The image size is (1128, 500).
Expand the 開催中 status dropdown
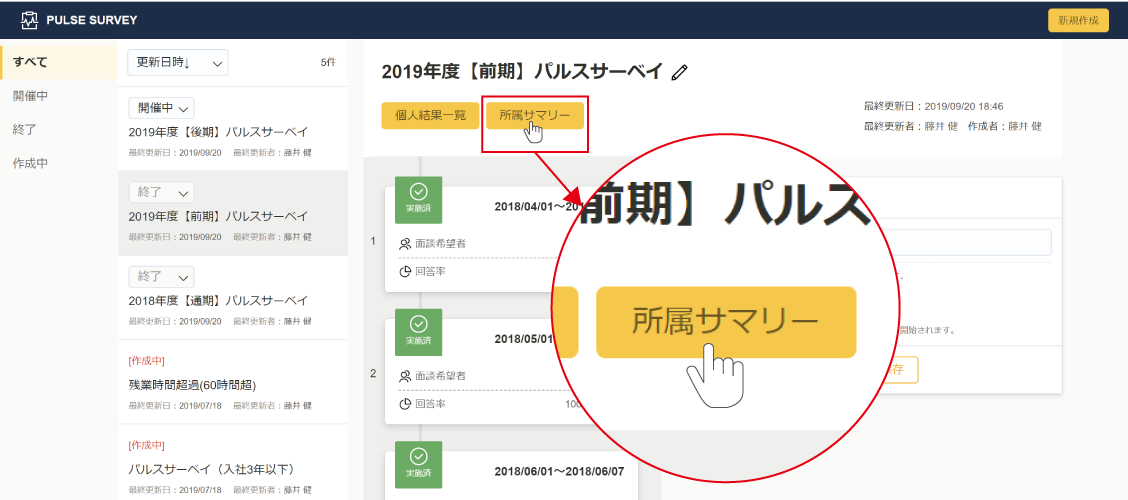point(161,108)
